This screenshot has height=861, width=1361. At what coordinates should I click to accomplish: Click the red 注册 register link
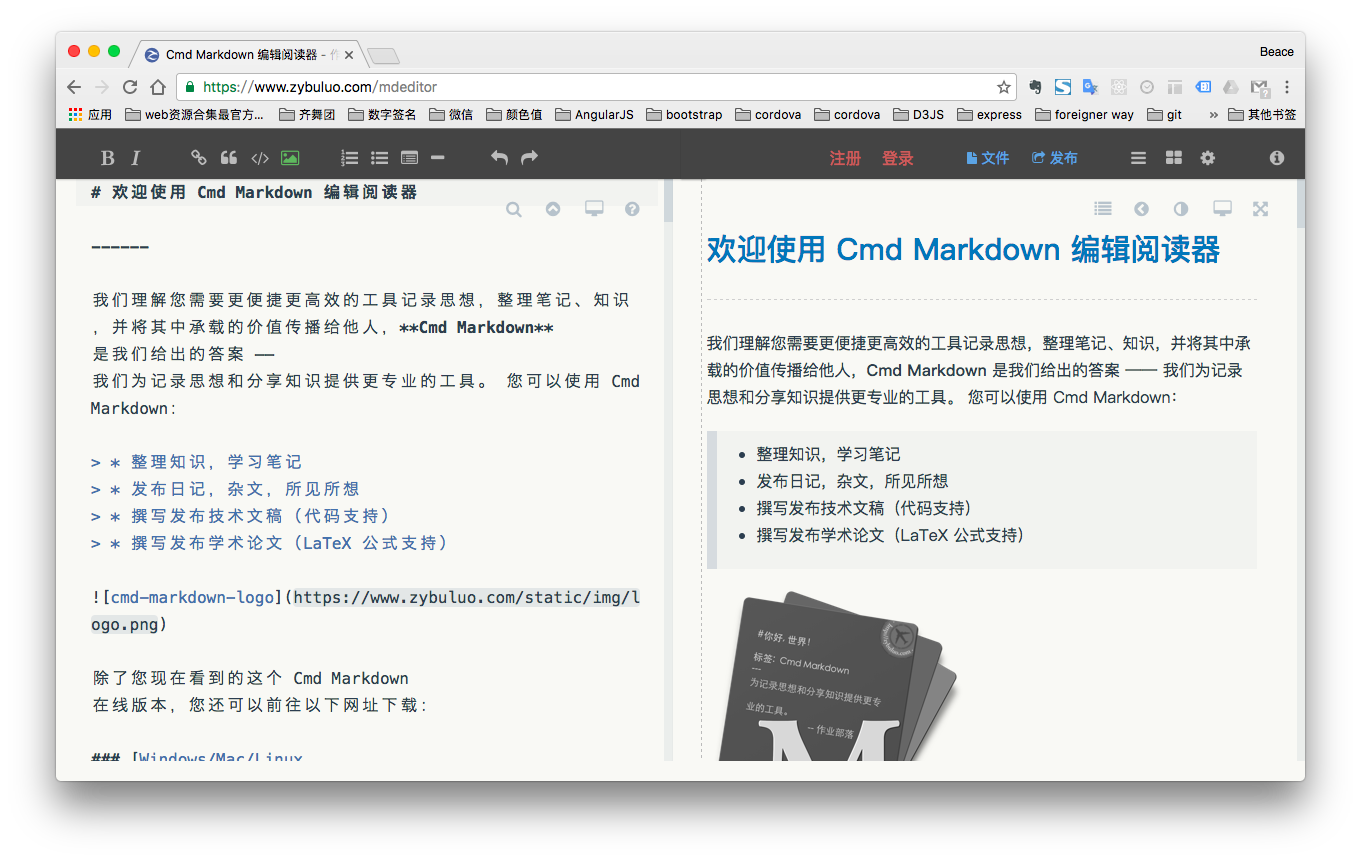(845, 158)
